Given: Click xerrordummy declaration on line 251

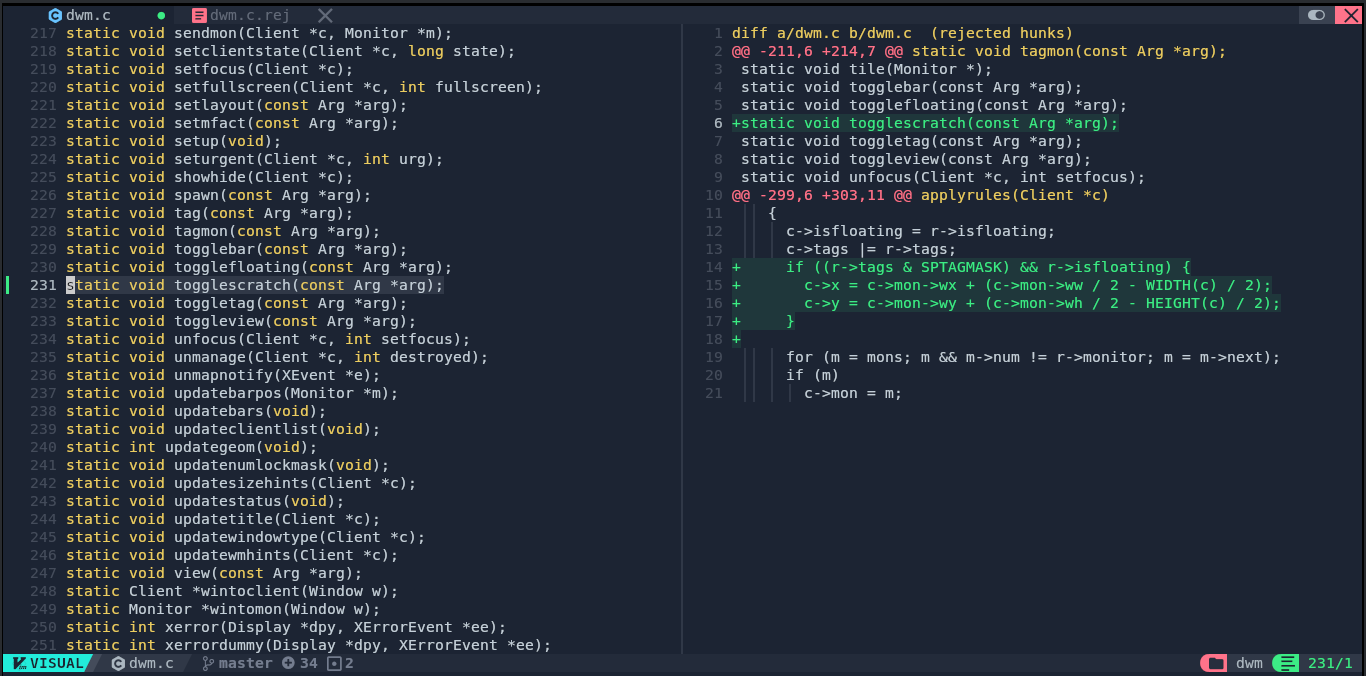Looking at the screenshot, I should pyautogui.click(x=309, y=645).
